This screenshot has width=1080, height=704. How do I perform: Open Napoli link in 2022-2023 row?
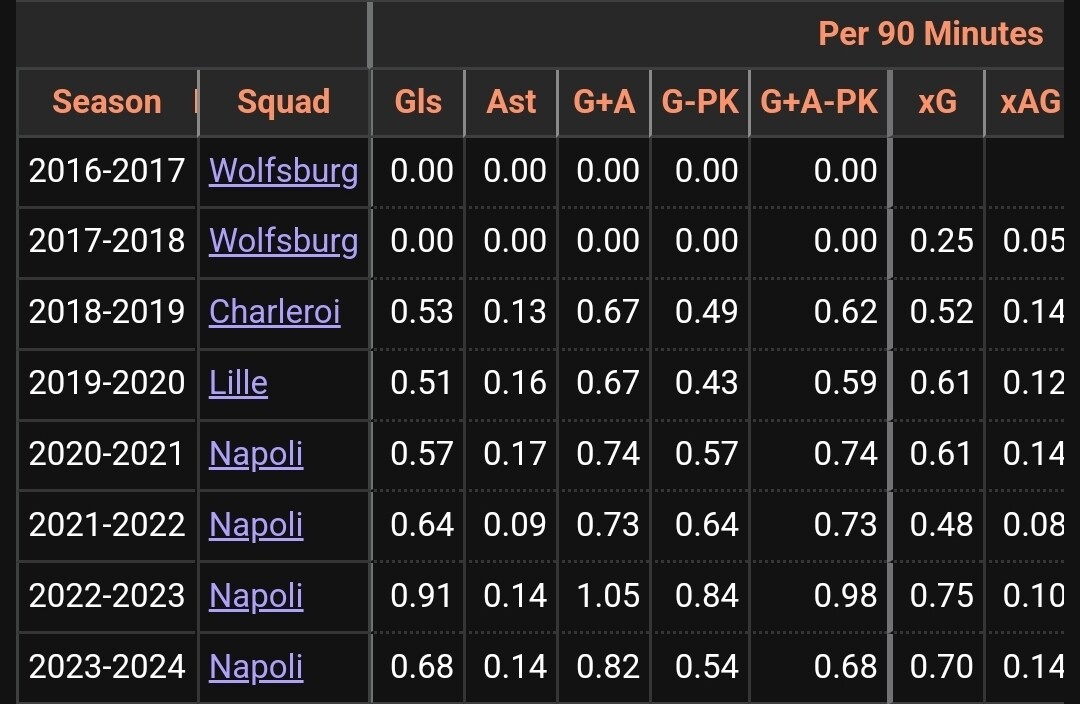[x=256, y=596]
